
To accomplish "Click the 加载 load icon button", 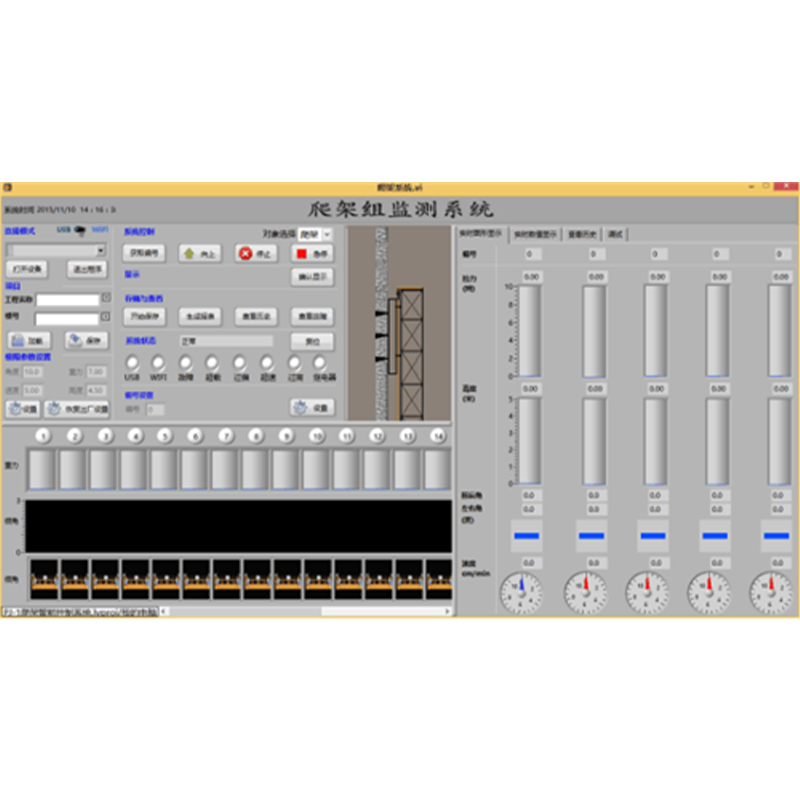I will (x=30, y=340).
